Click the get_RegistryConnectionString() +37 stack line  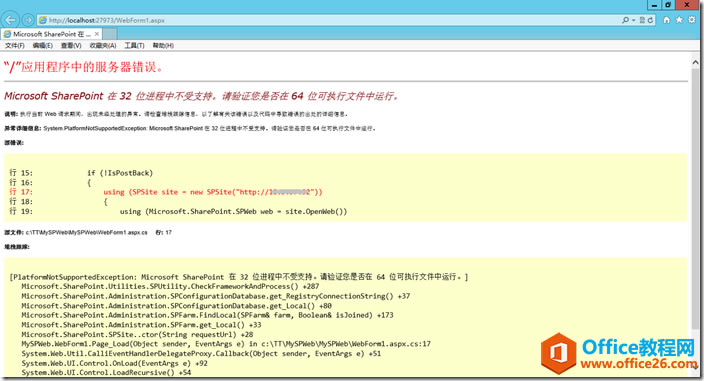click(x=216, y=296)
